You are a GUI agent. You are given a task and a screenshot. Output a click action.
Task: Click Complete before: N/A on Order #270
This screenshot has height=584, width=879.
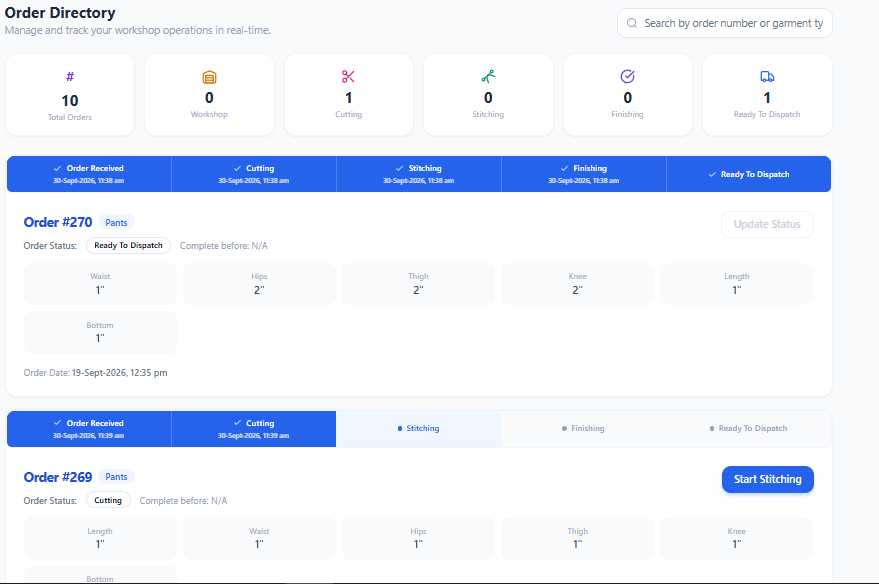(x=224, y=245)
